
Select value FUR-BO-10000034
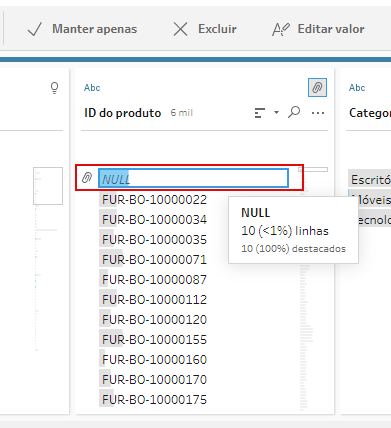(154, 220)
